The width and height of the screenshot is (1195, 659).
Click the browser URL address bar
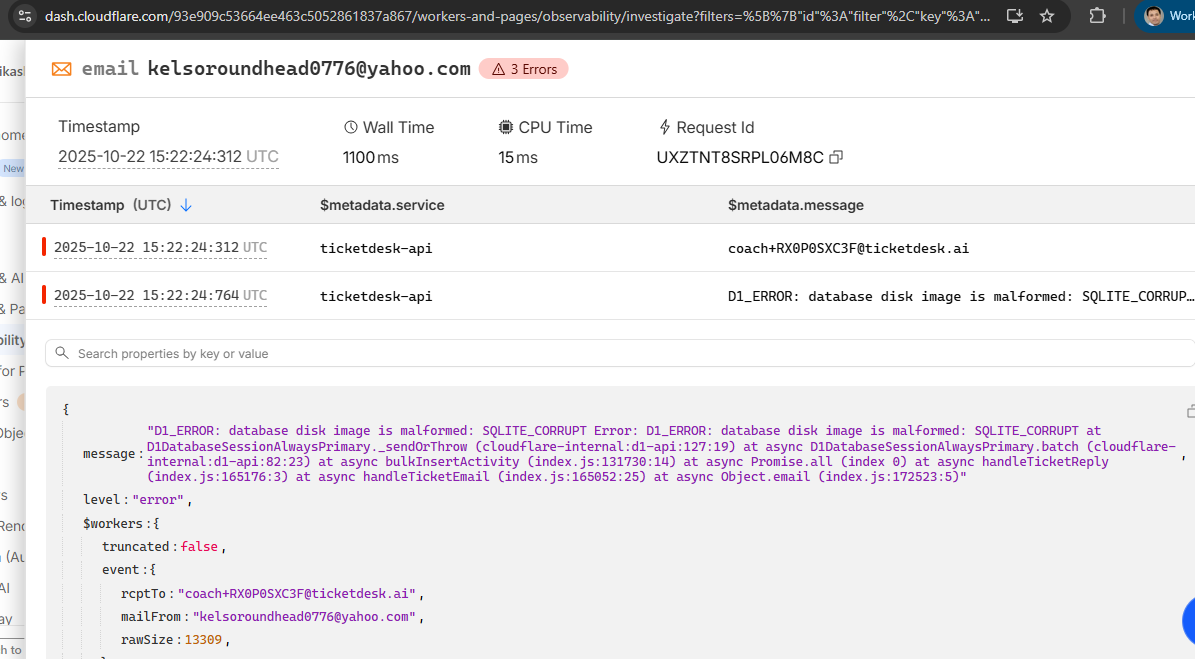[518, 16]
